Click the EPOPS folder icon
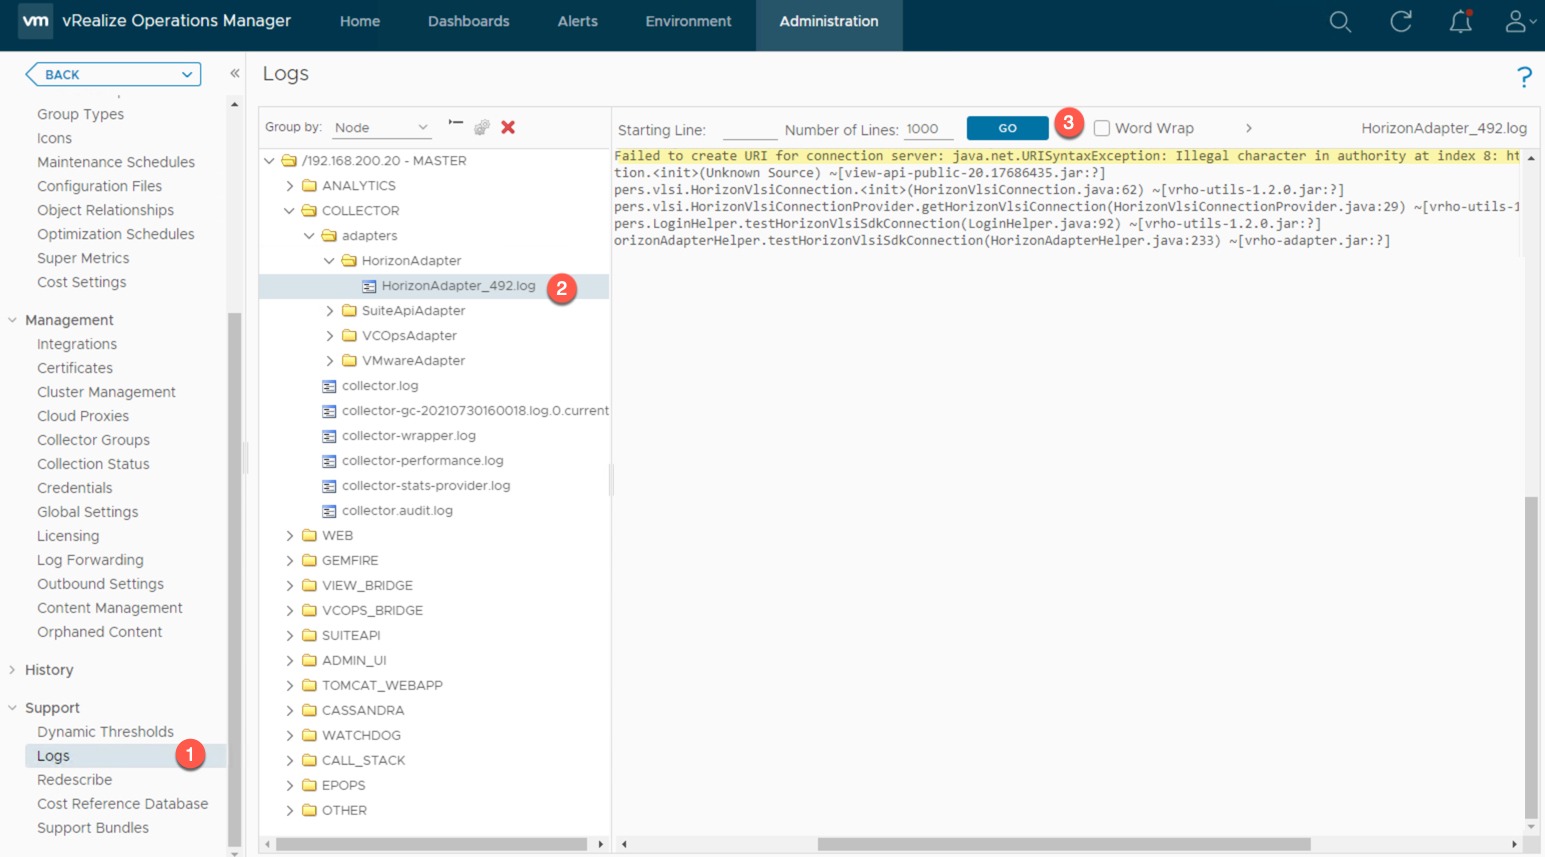The width and height of the screenshot is (1545, 857). pyautogui.click(x=309, y=786)
